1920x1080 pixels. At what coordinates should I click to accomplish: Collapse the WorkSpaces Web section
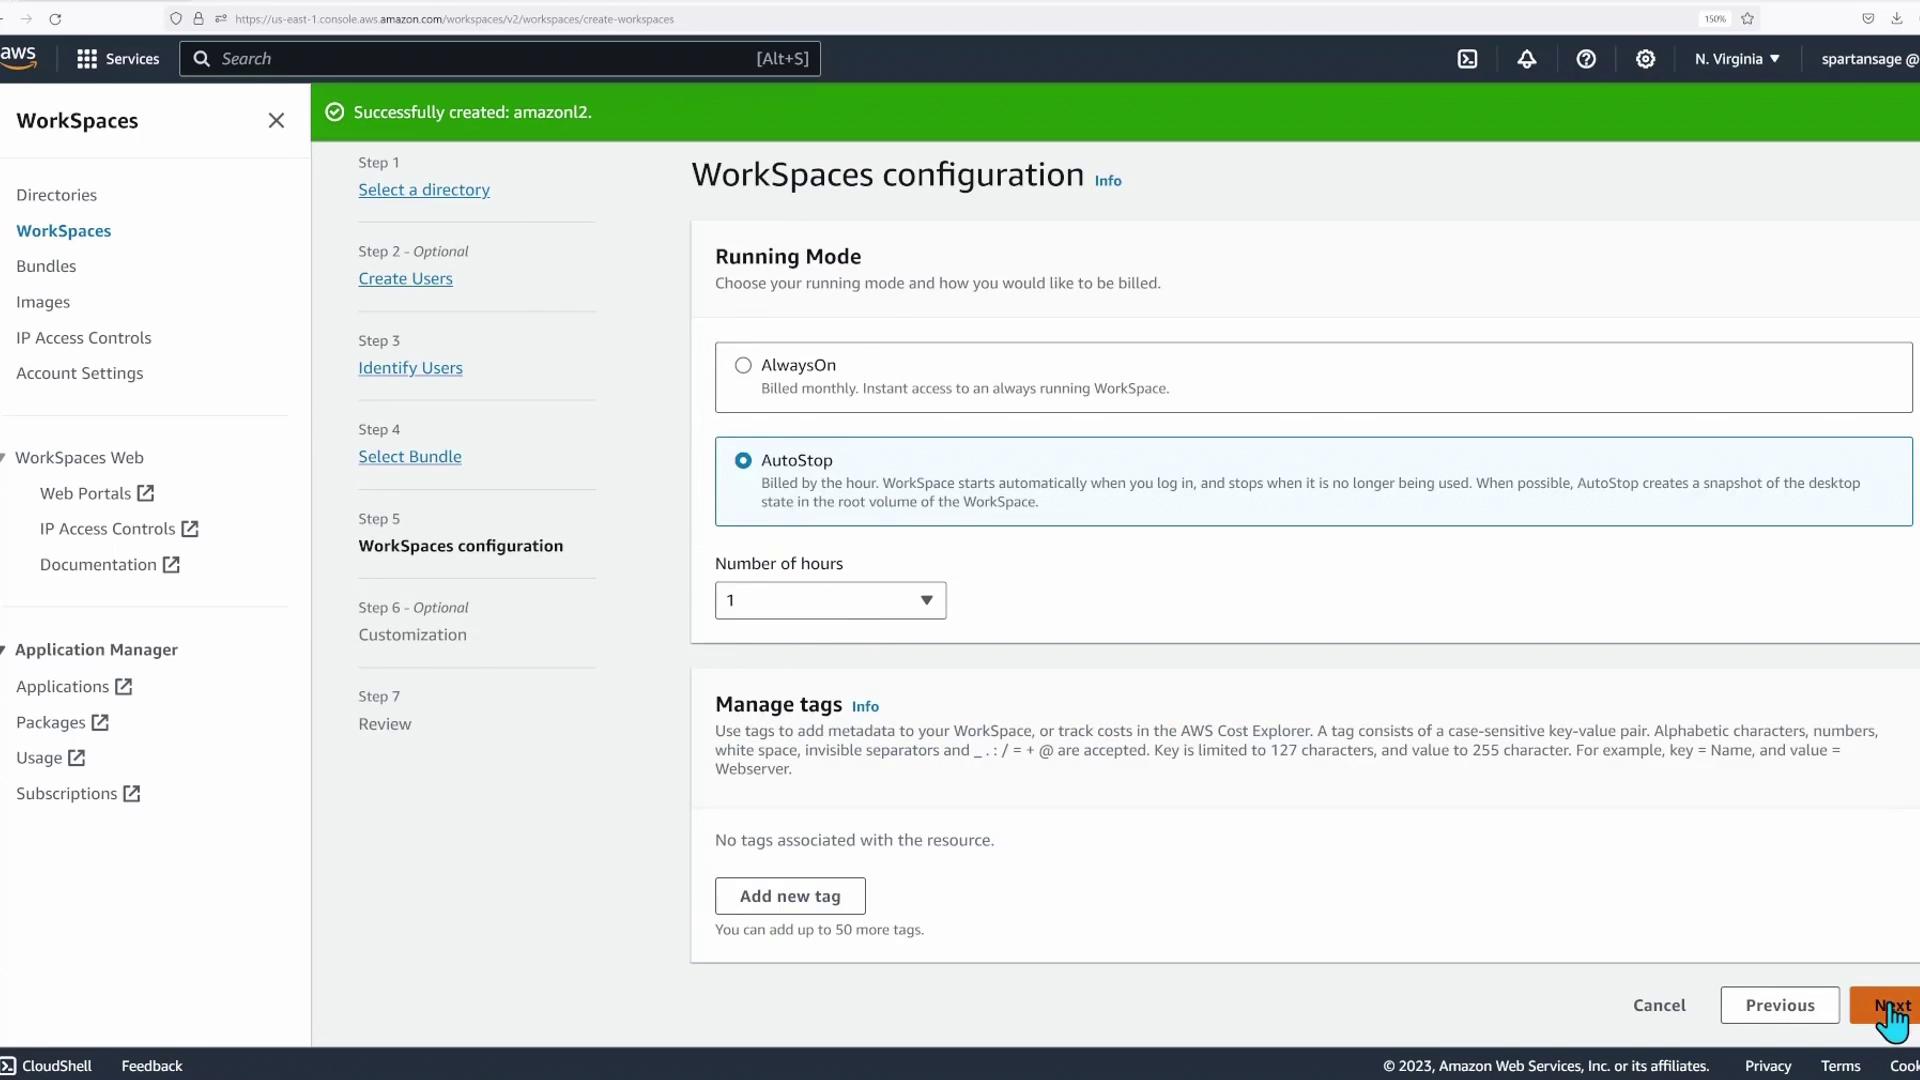4,458
